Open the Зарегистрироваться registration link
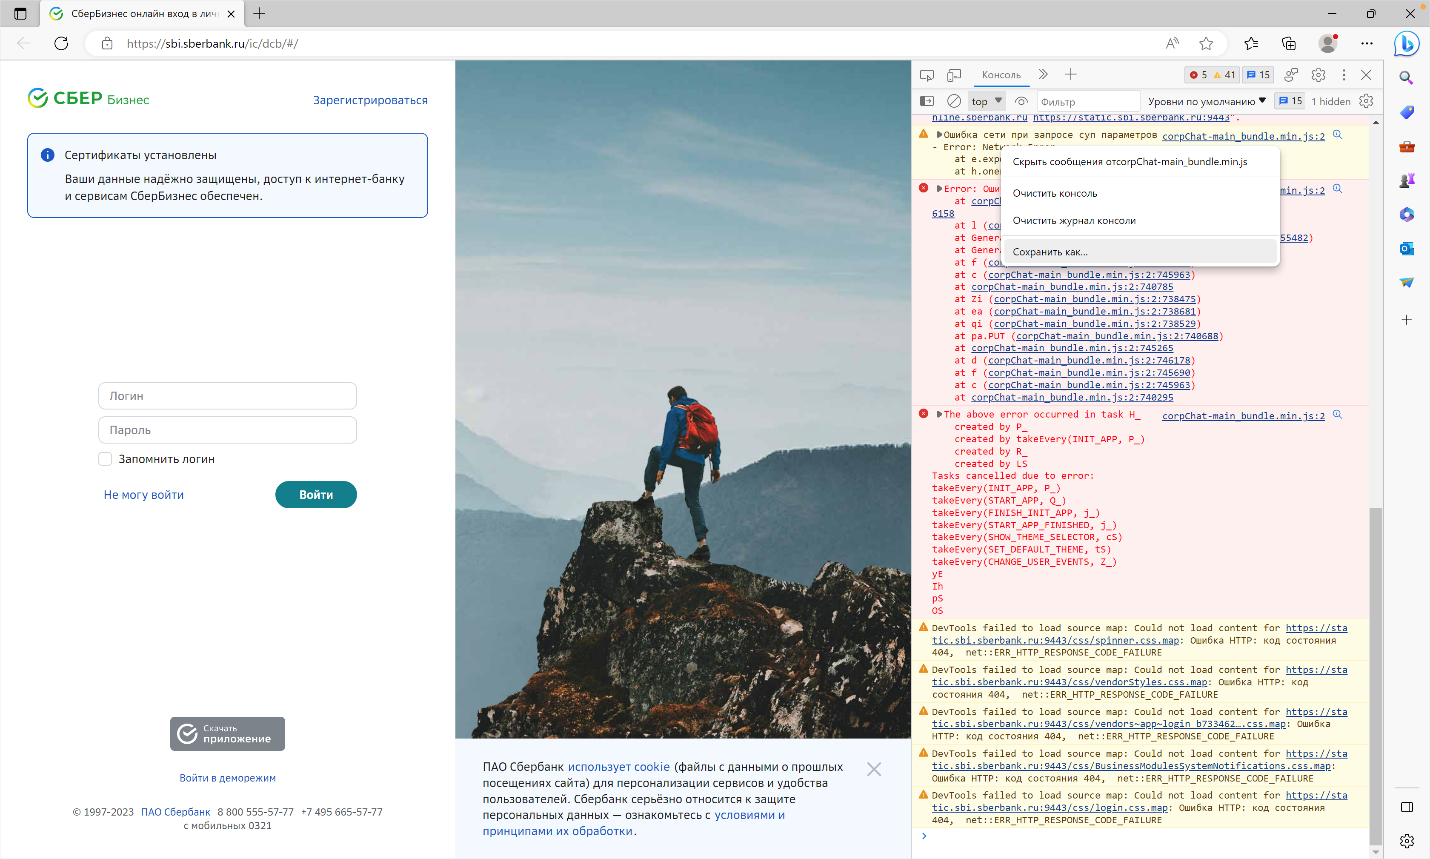 (370, 100)
